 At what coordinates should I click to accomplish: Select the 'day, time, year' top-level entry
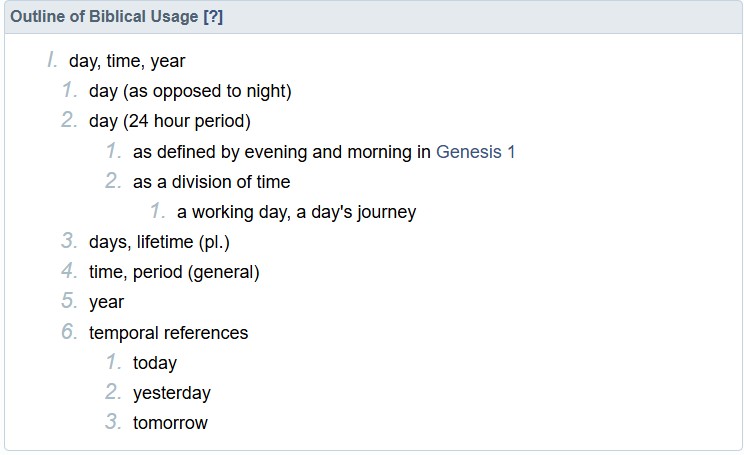(x=127, y=61)
